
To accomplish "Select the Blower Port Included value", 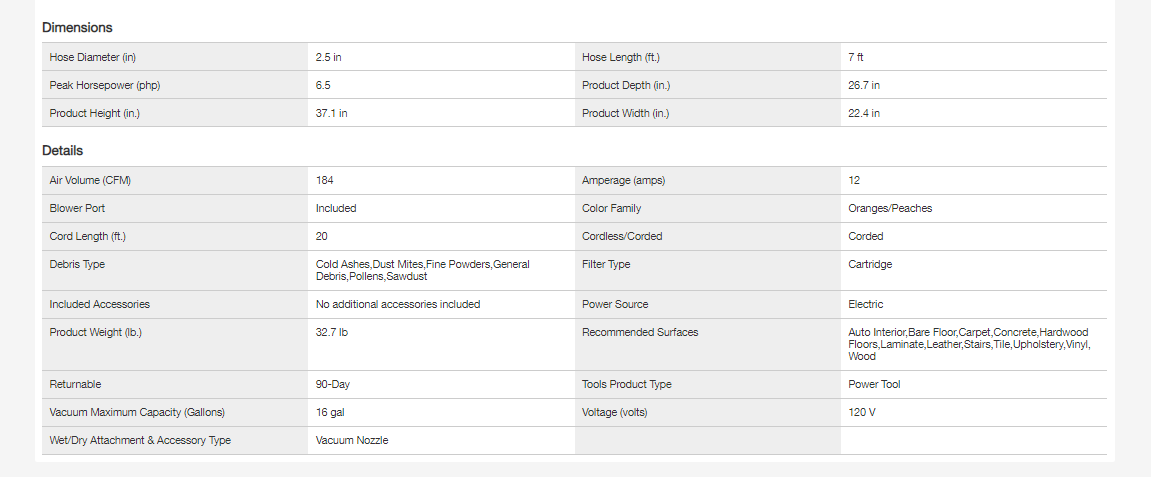I will click(x=336, y=208).
